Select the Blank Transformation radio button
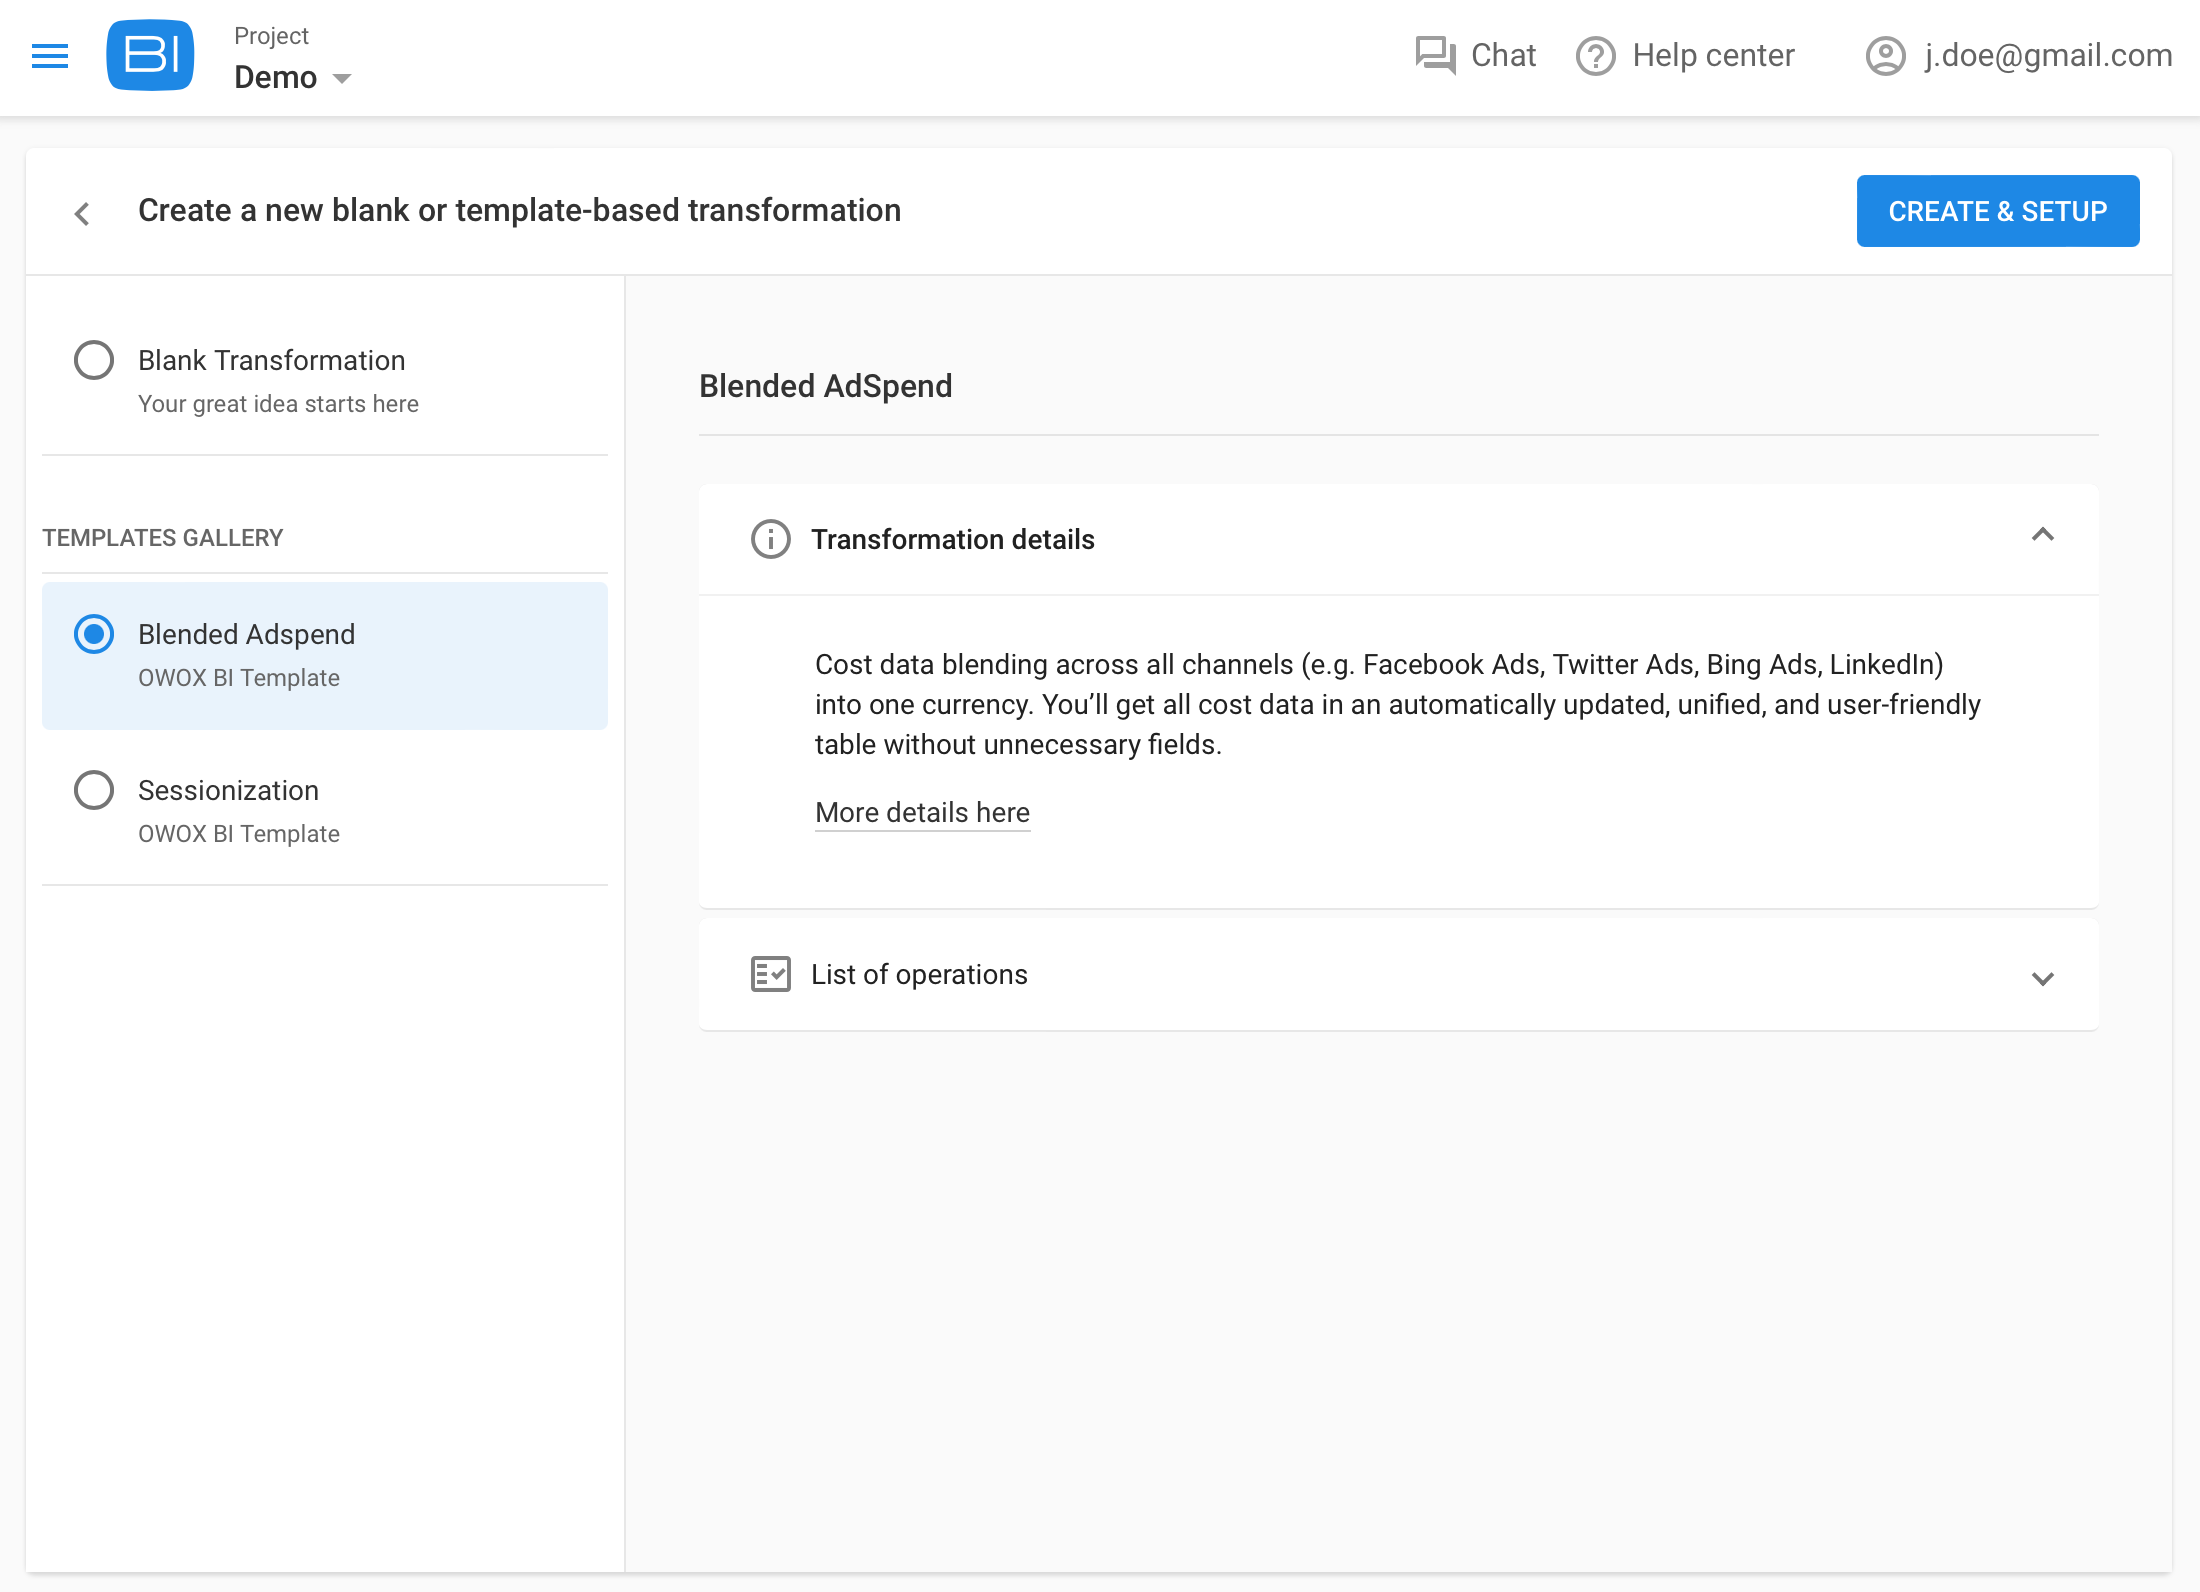The image size is (2200, 1592). [94, 360]
